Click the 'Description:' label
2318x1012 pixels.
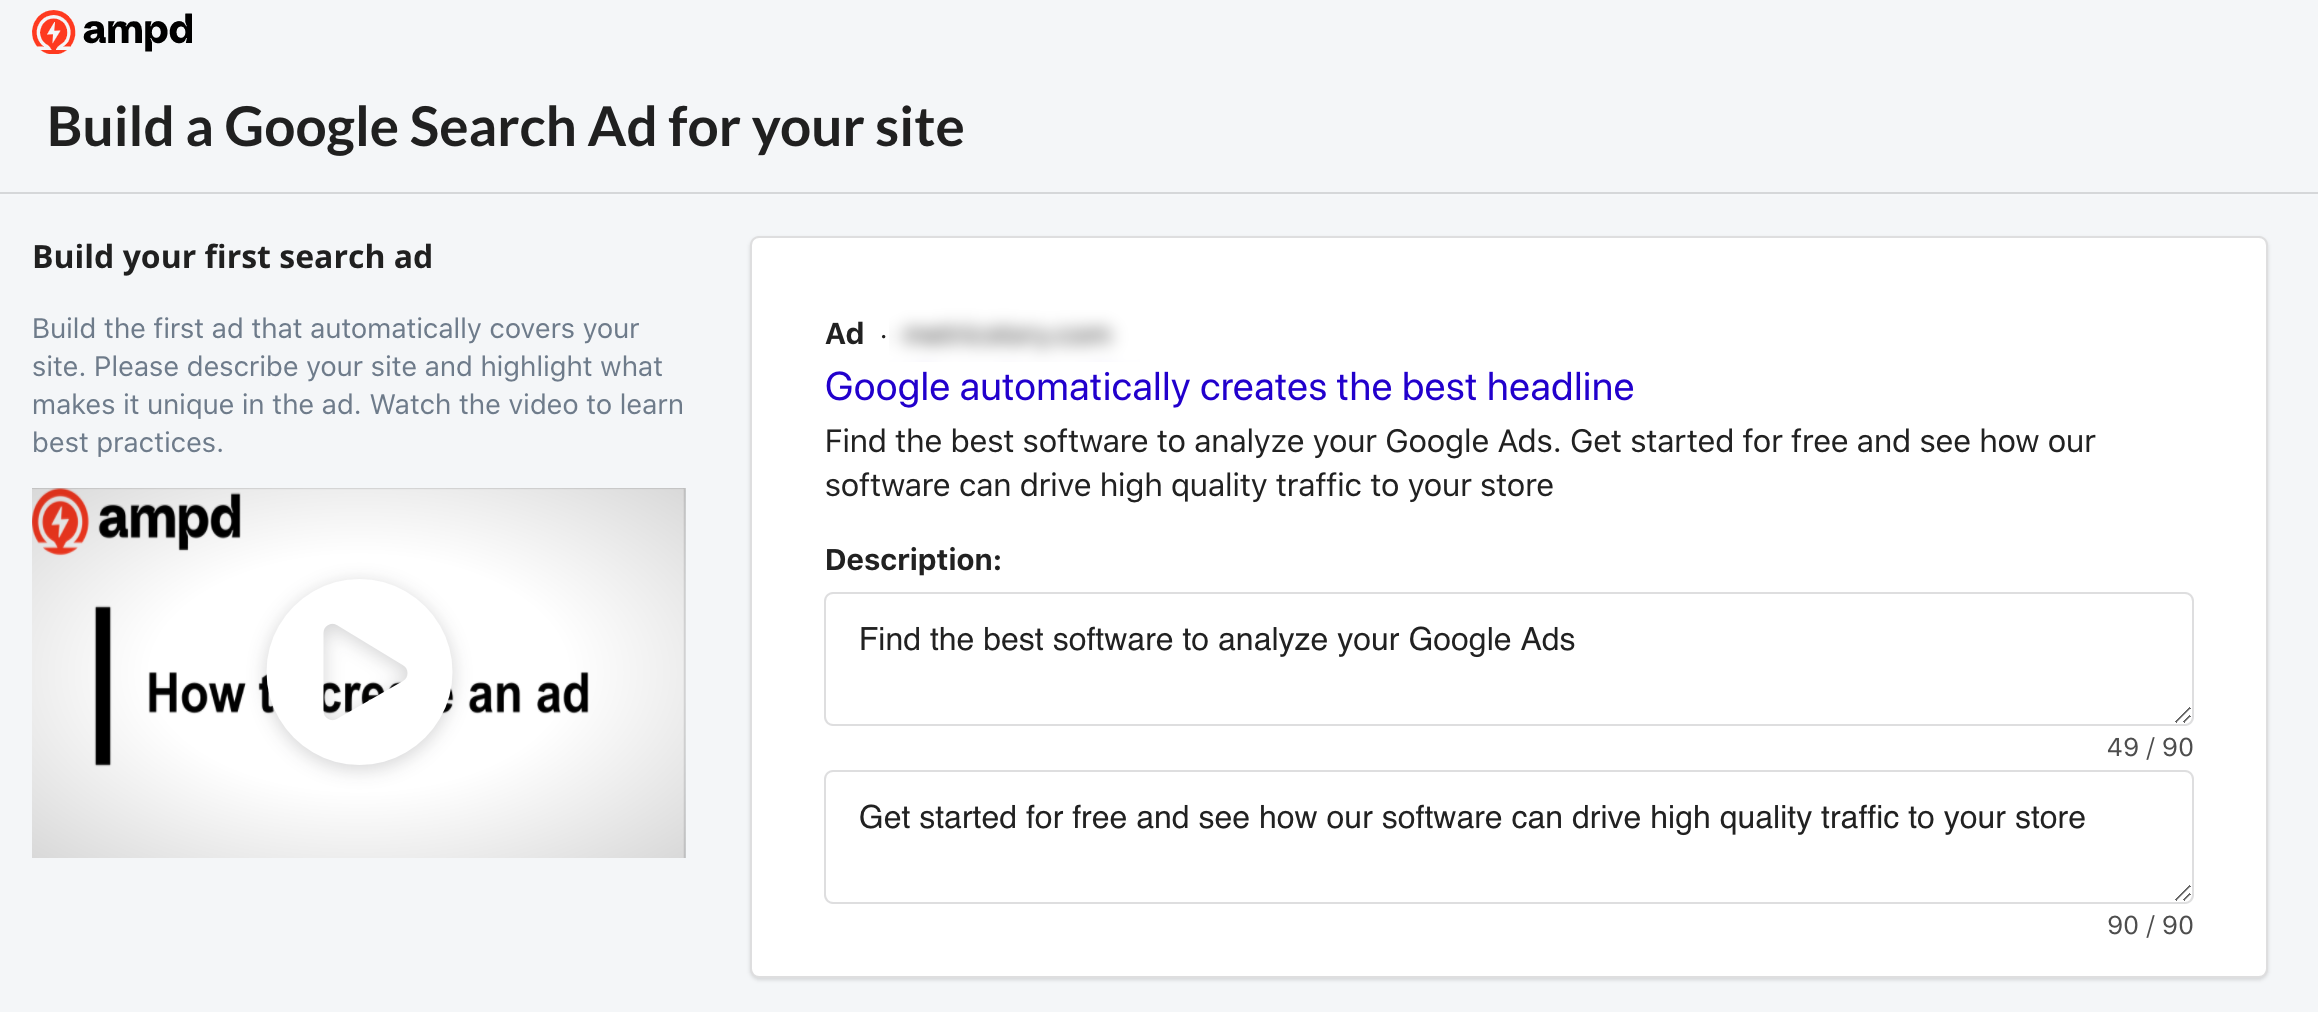point(913,560)
